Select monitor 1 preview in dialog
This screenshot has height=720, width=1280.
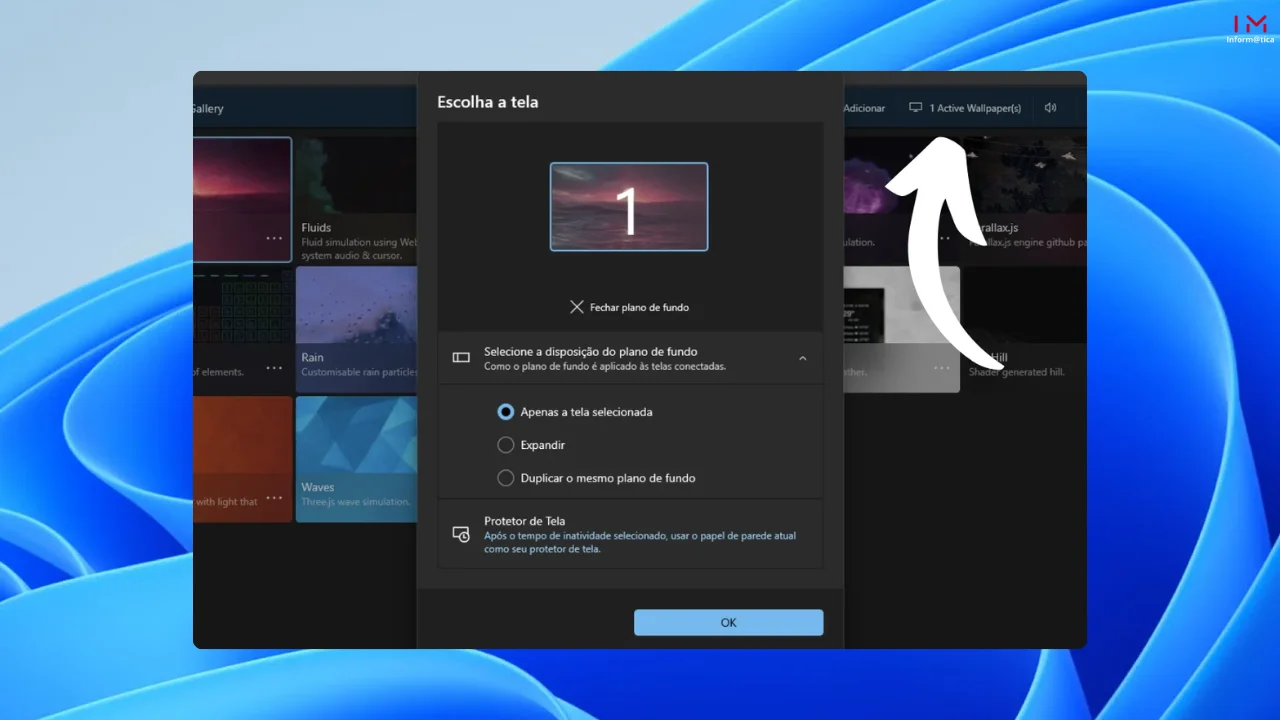click(x=629, y=207)
